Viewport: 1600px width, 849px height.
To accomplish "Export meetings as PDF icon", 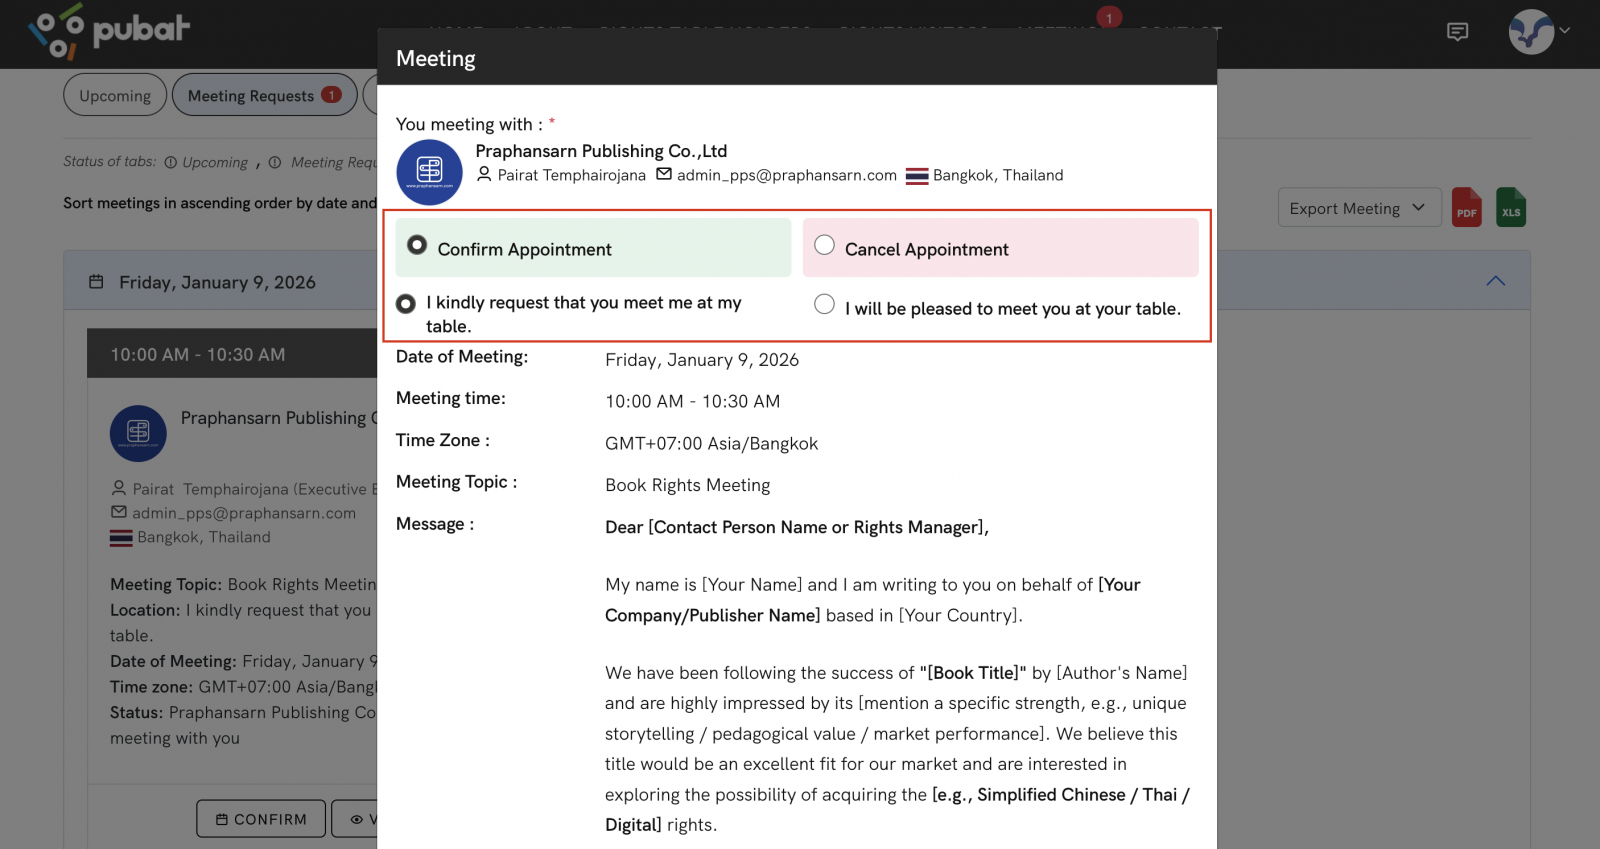I will point(1466,208).
